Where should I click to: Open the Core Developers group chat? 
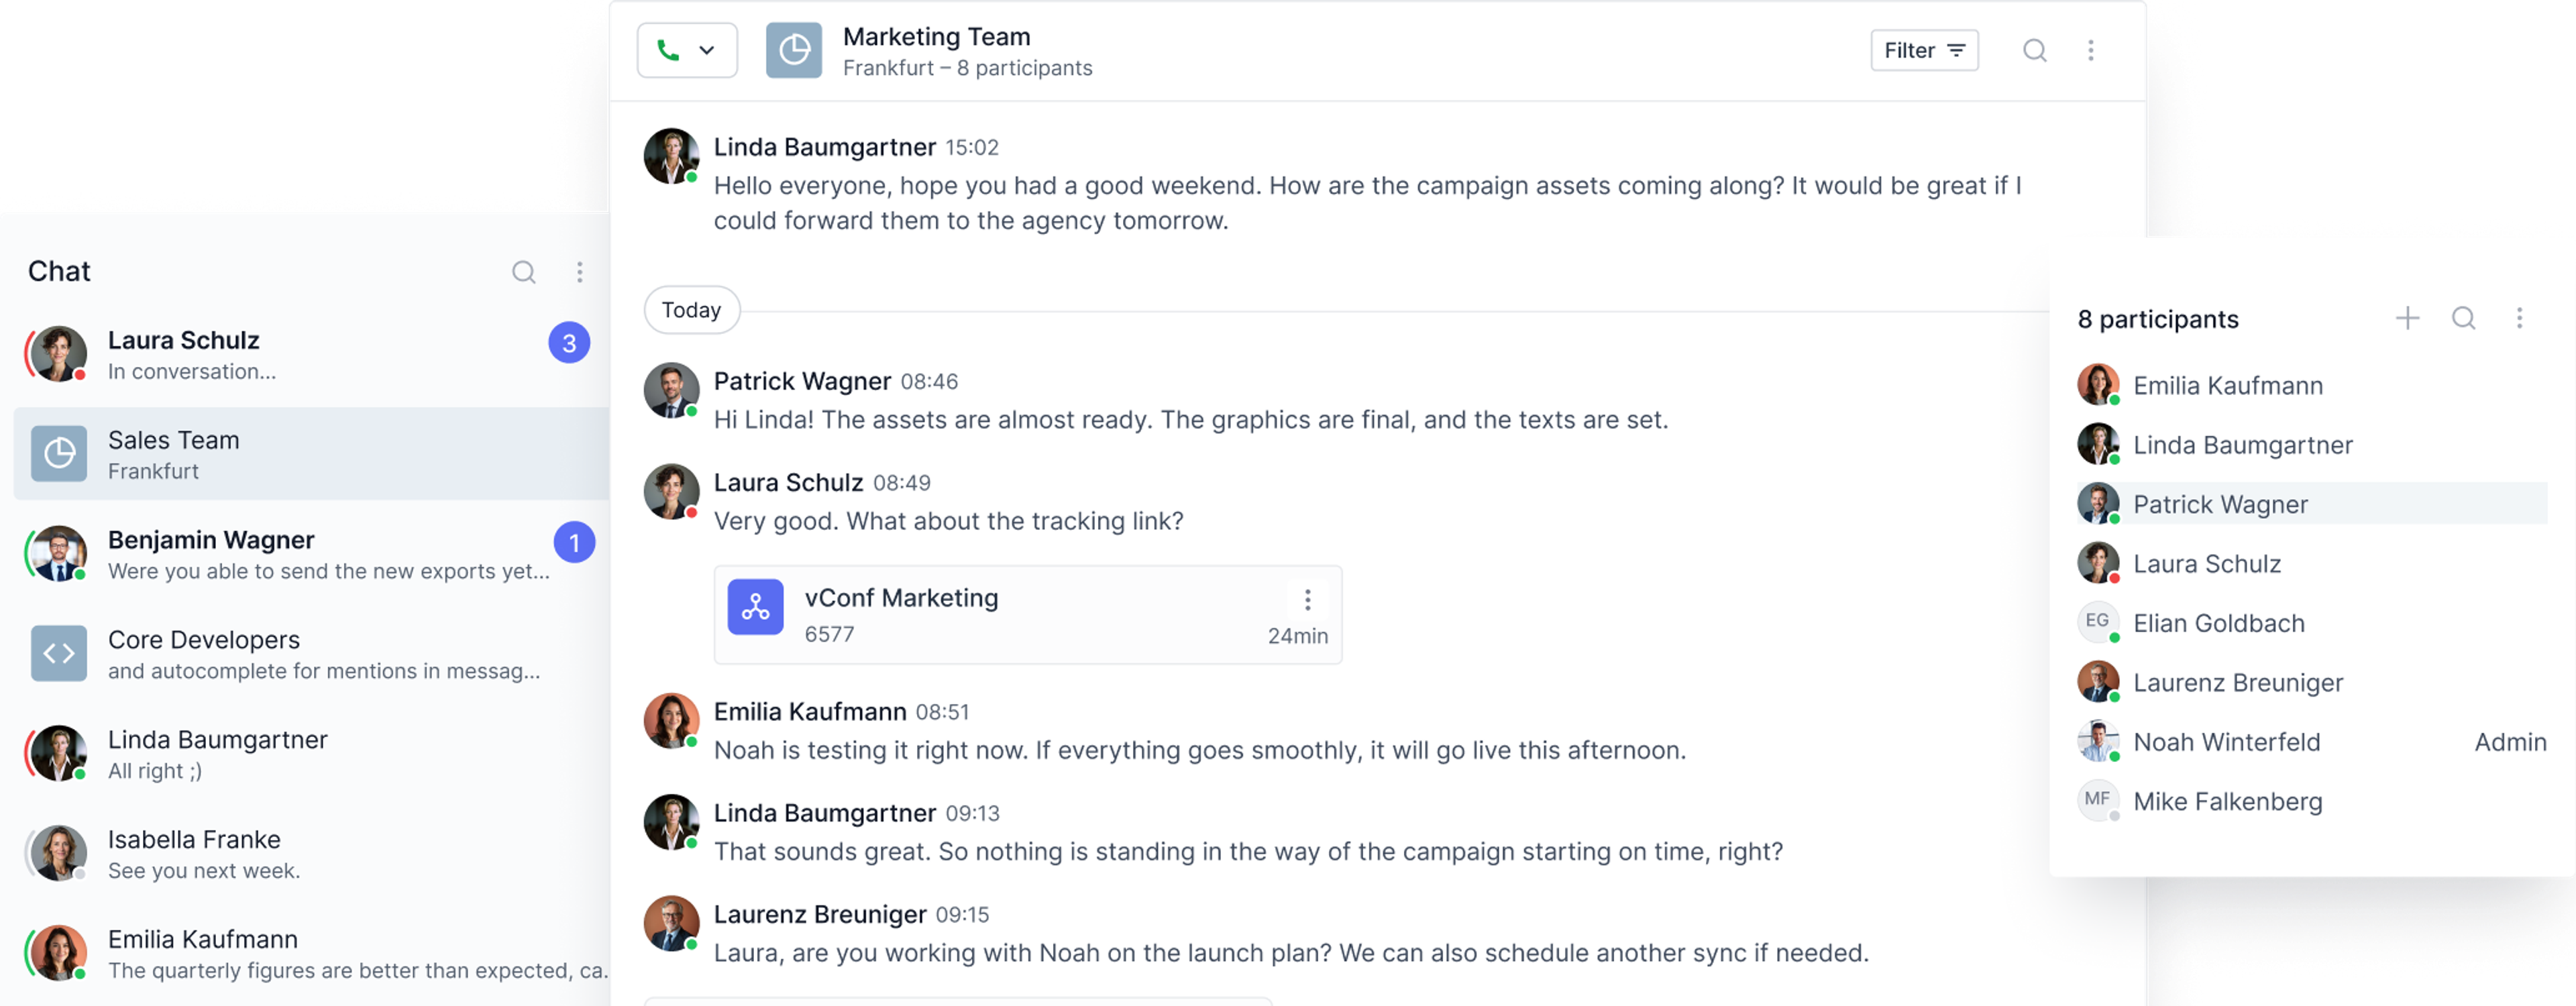click(x=300, y=654)
